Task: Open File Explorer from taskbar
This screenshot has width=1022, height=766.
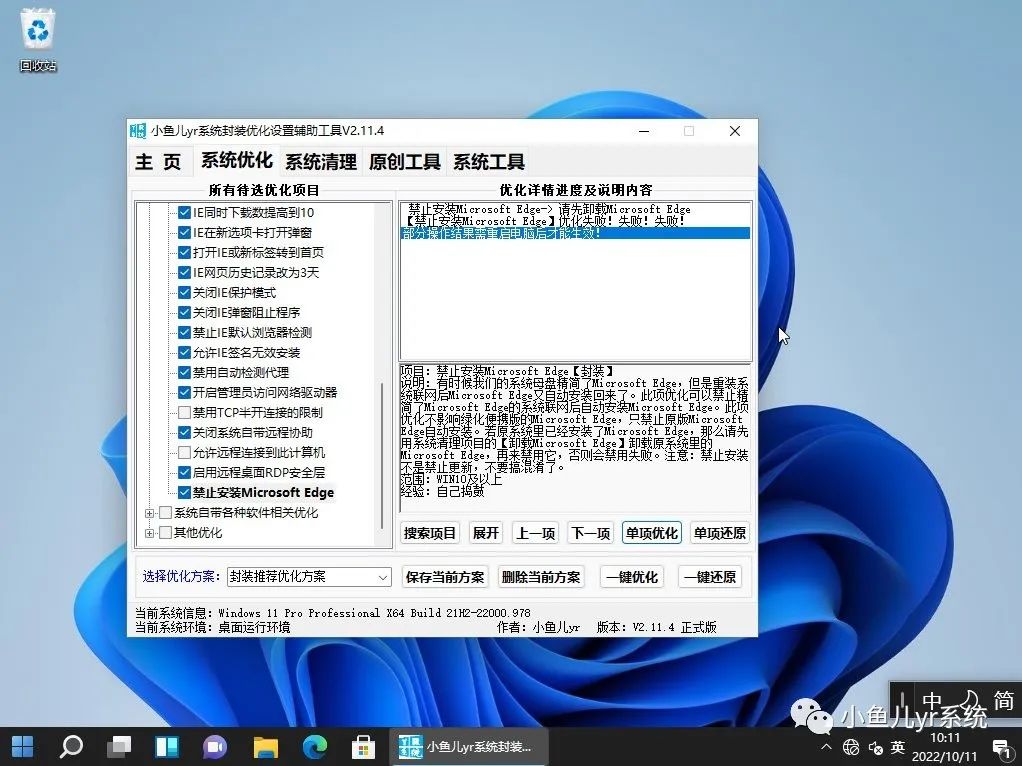Action: pos(265,746)
